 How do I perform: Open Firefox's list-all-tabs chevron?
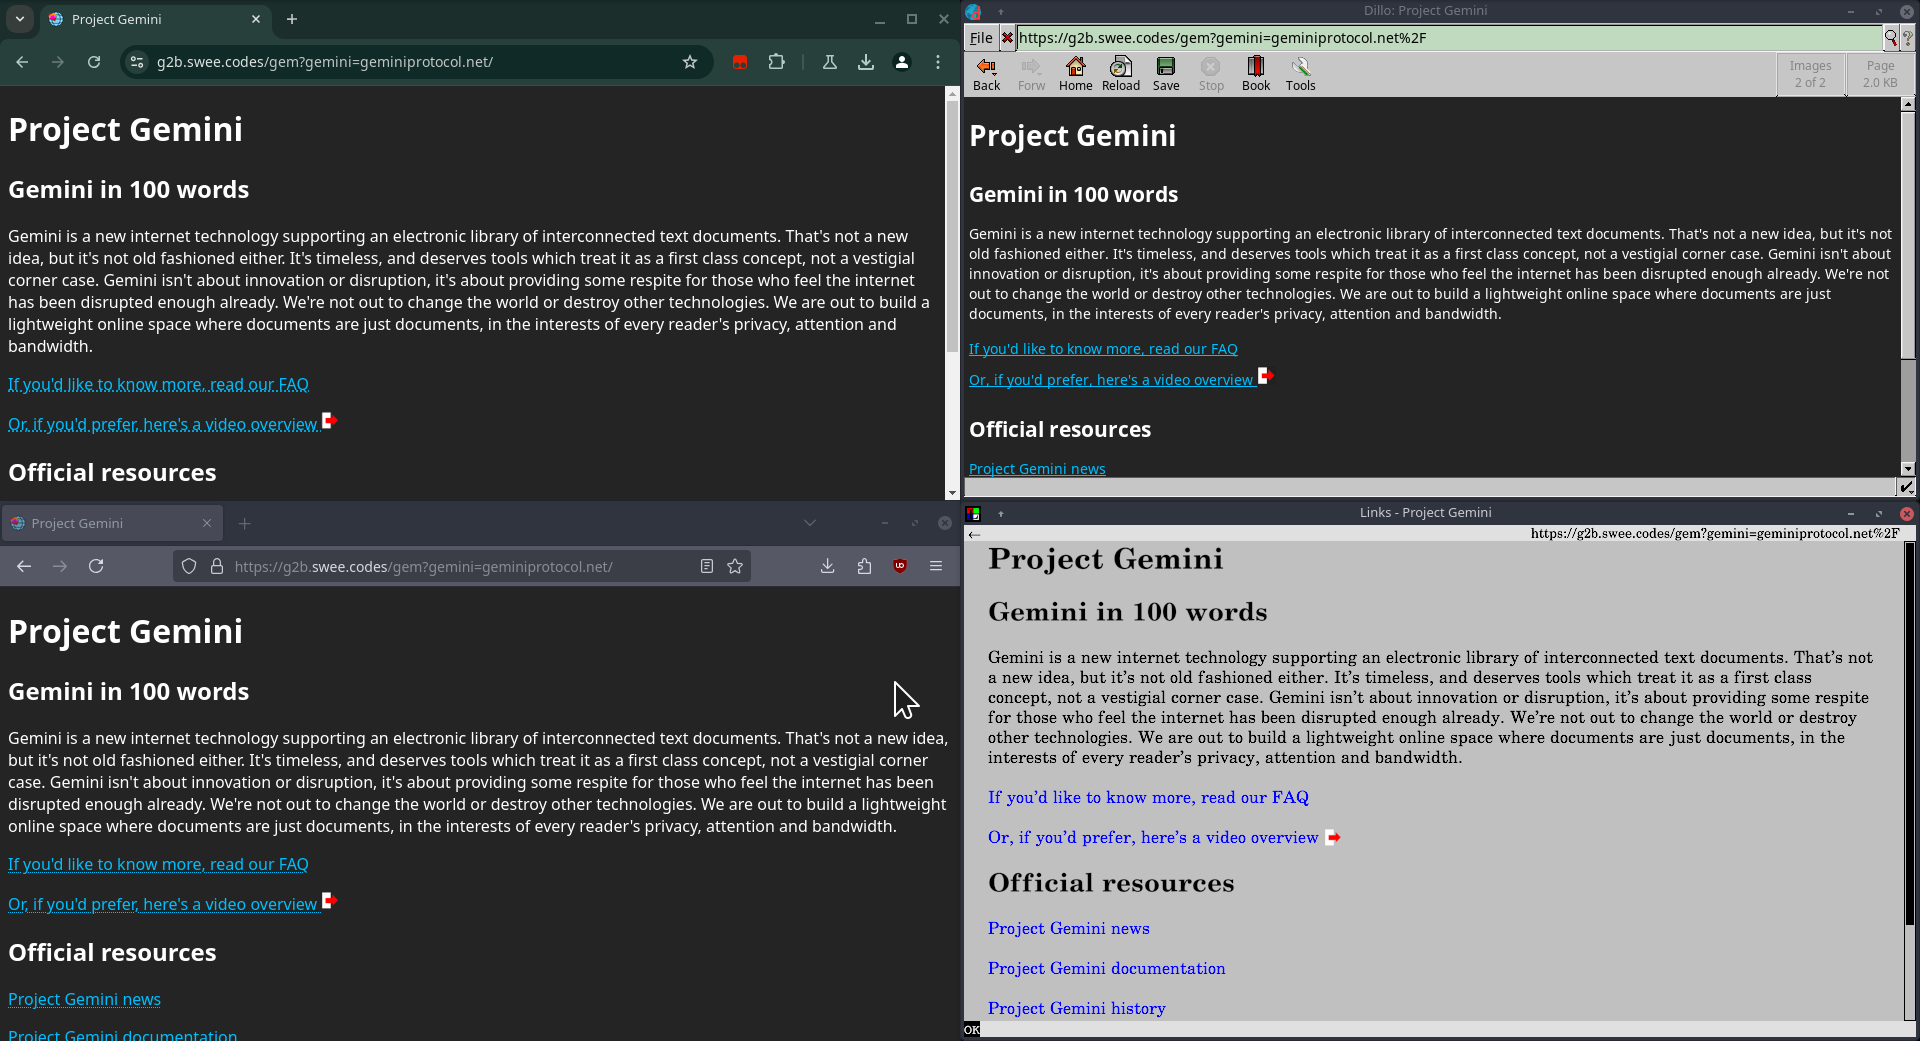810,522
